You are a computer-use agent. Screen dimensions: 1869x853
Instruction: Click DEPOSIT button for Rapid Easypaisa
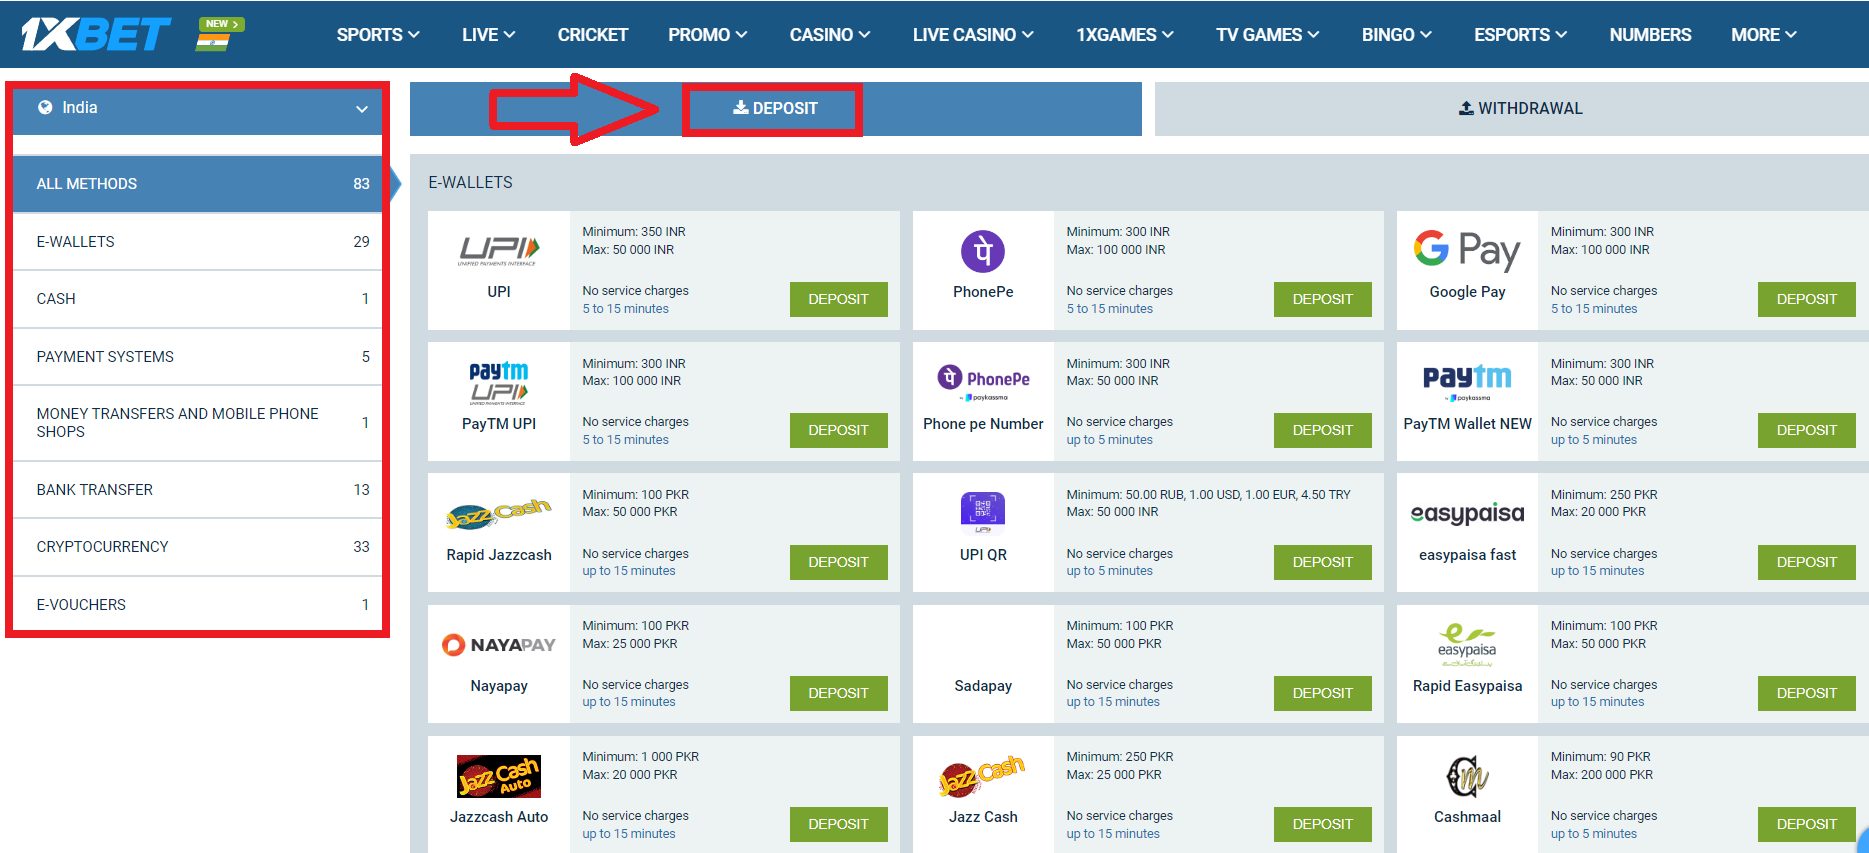(x=1806, y=693)
